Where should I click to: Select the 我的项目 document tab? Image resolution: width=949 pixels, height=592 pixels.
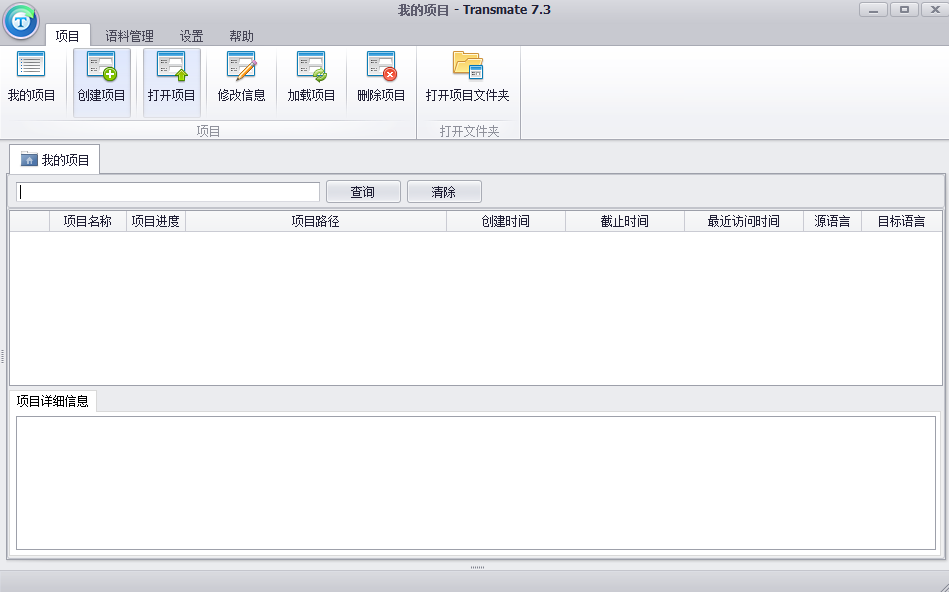pyautogui.click(x=56, y=160)
